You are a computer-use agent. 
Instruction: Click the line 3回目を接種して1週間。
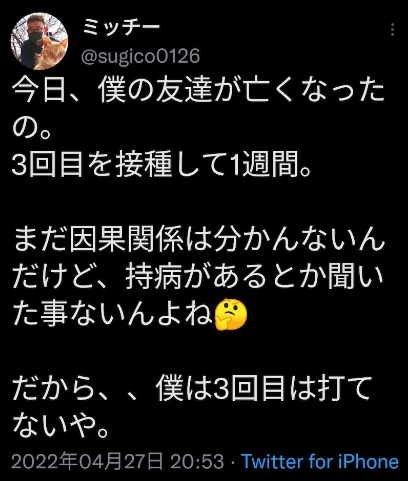point(162,165)
